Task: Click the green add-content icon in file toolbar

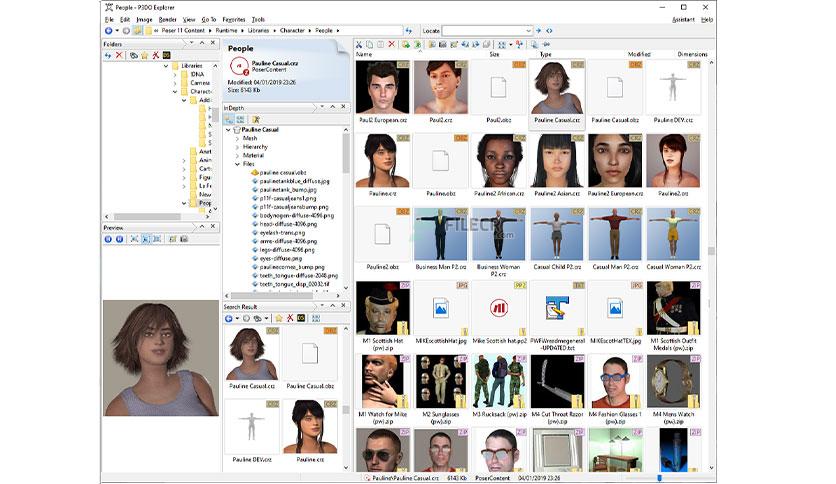Action: pyautogui.click(x=406, y=45)
